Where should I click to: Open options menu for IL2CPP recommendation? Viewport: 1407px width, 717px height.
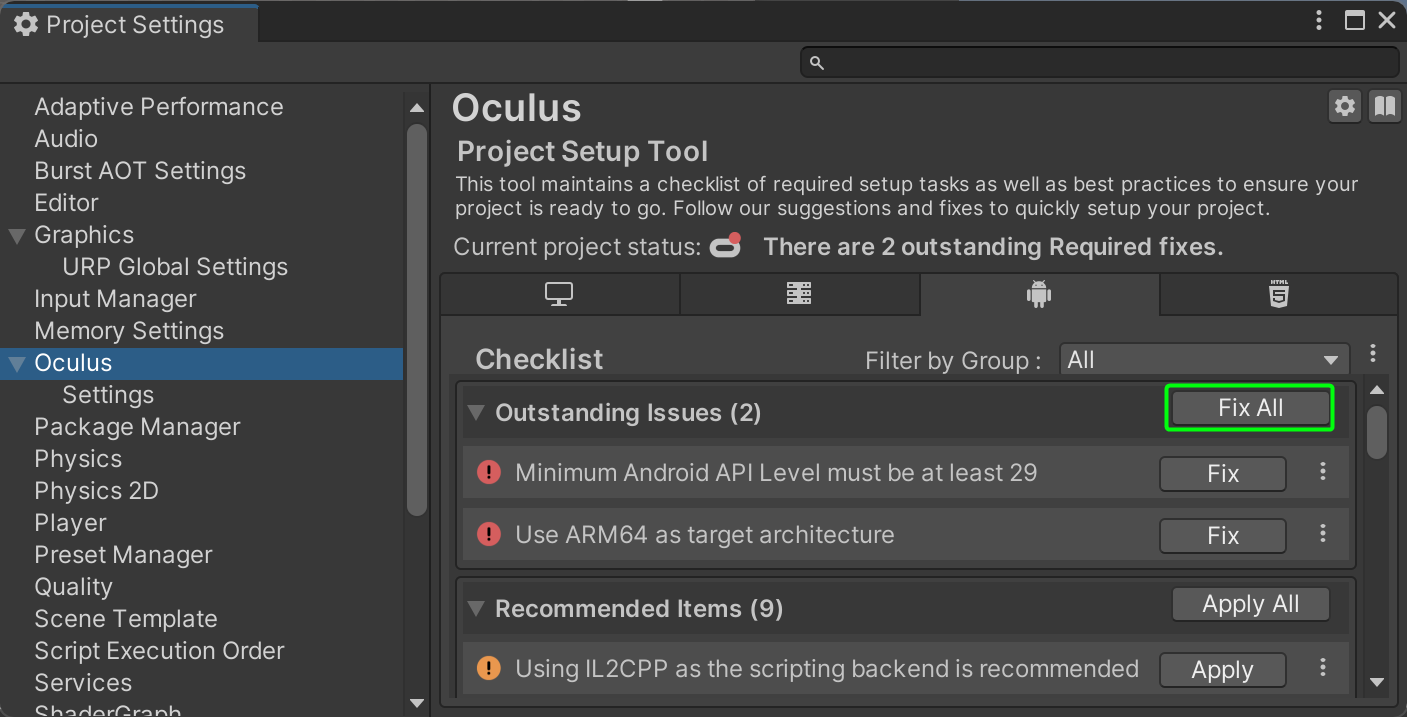click(1323, 668)
